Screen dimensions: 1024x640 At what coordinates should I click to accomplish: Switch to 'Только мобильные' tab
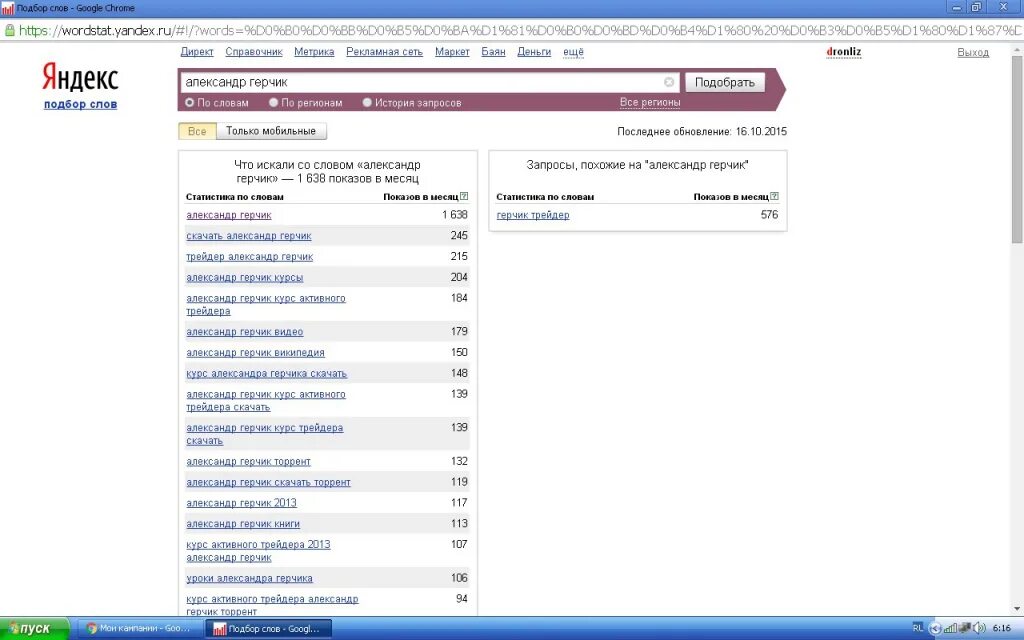pos(271,131)
